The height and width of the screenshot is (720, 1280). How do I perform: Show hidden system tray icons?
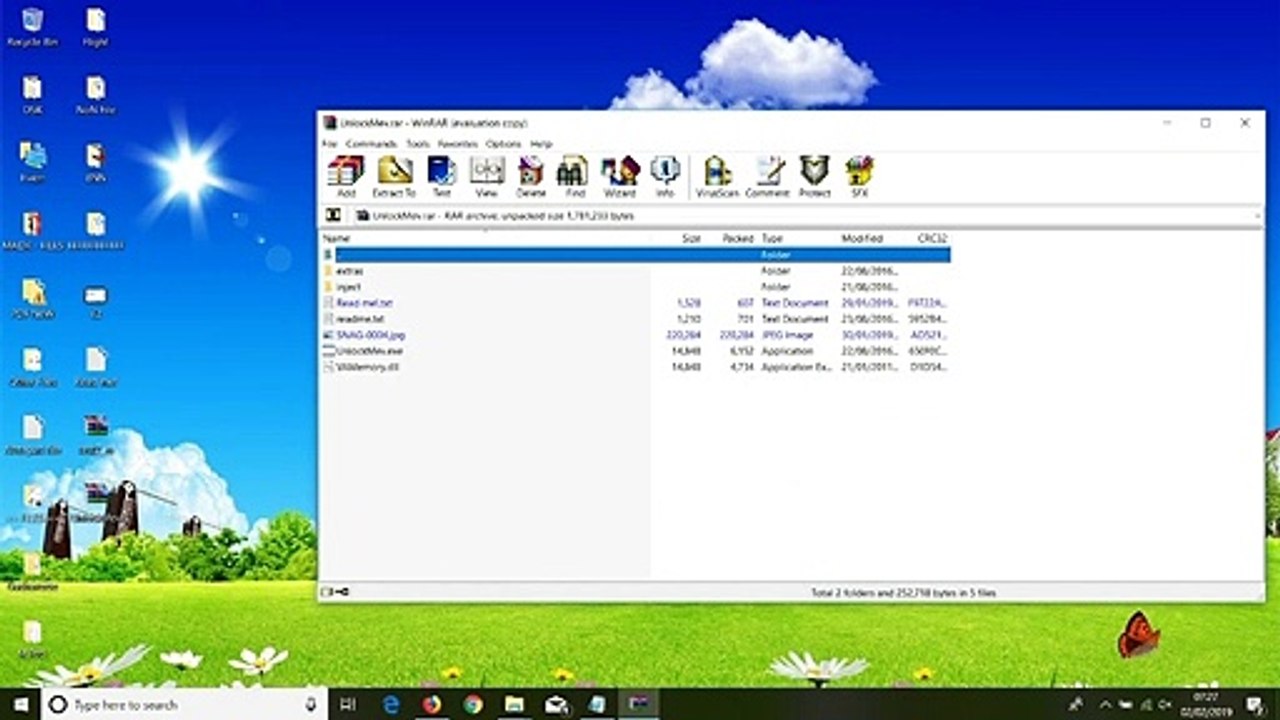(1104, 704)
